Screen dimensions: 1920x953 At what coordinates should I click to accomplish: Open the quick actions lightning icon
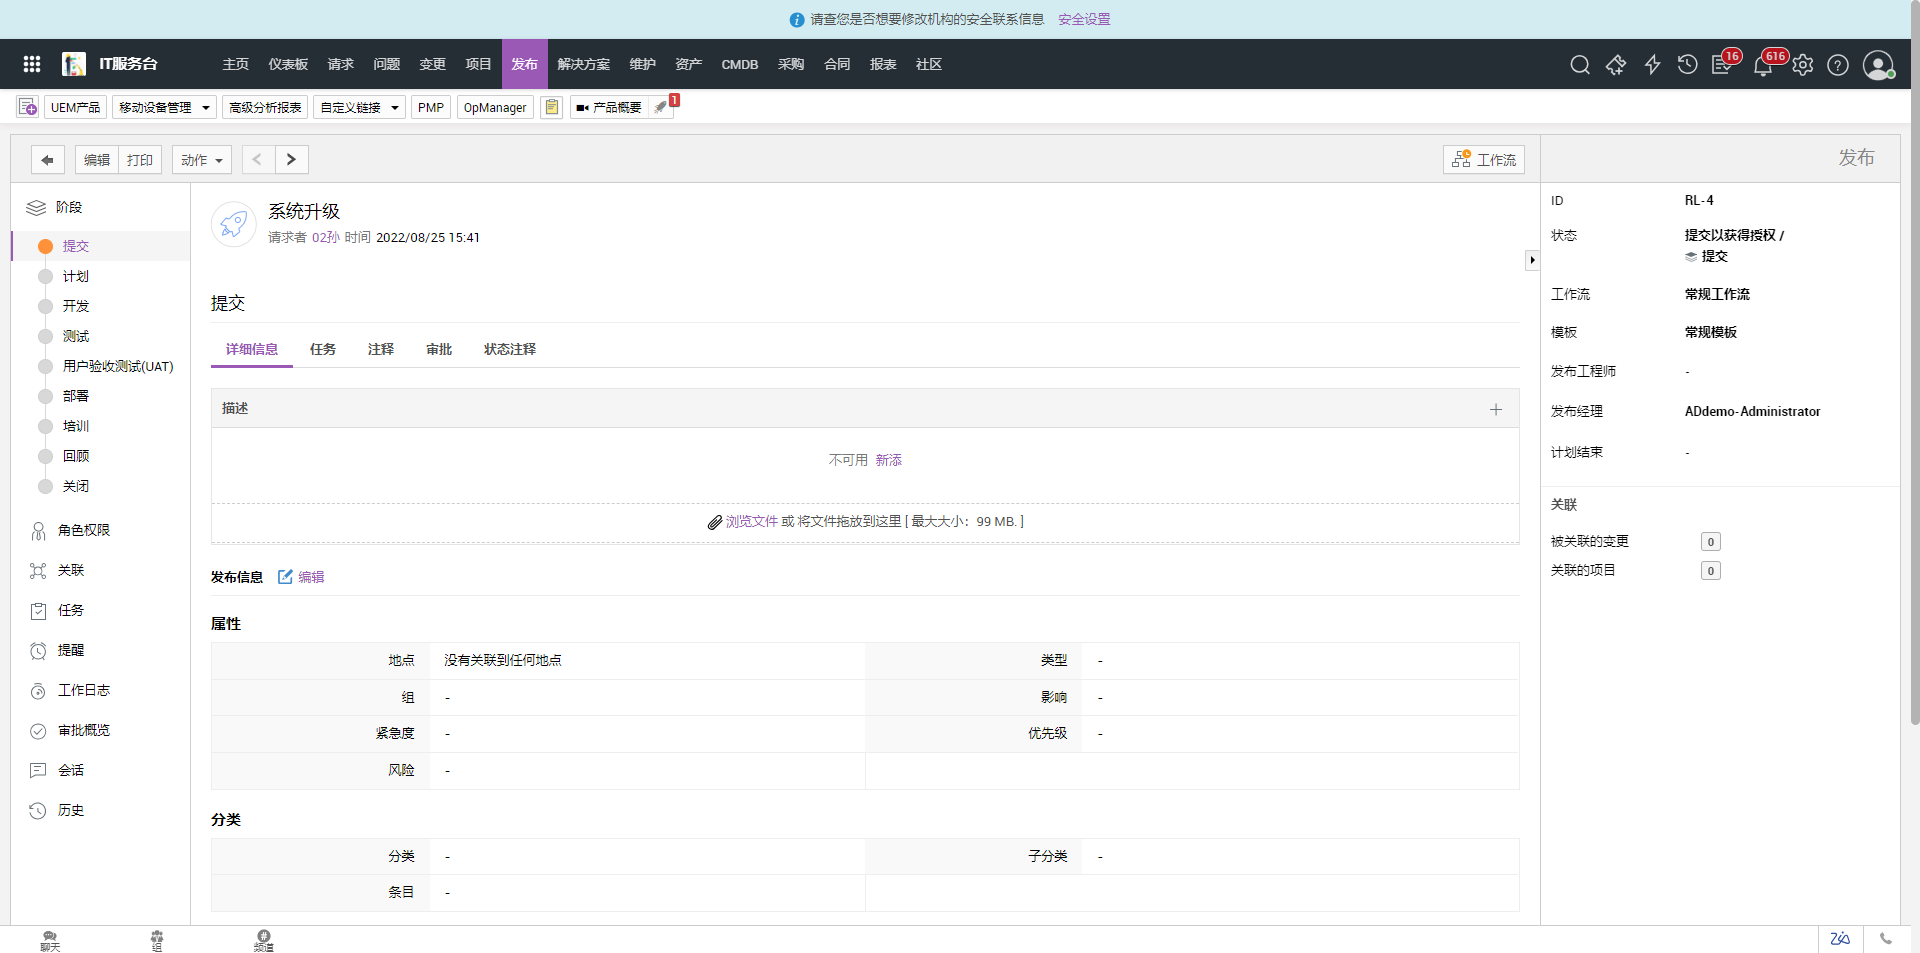tap(1652, 65)
